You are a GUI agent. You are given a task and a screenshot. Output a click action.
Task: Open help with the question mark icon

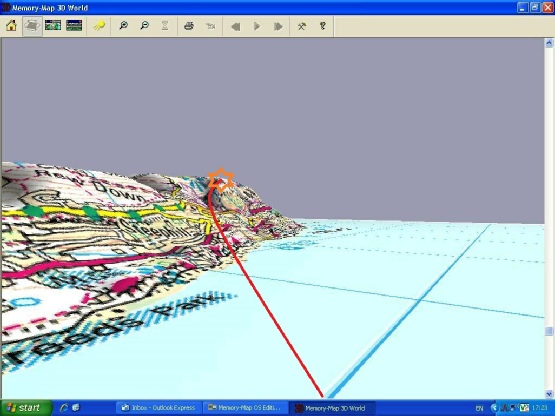point(322,26)
